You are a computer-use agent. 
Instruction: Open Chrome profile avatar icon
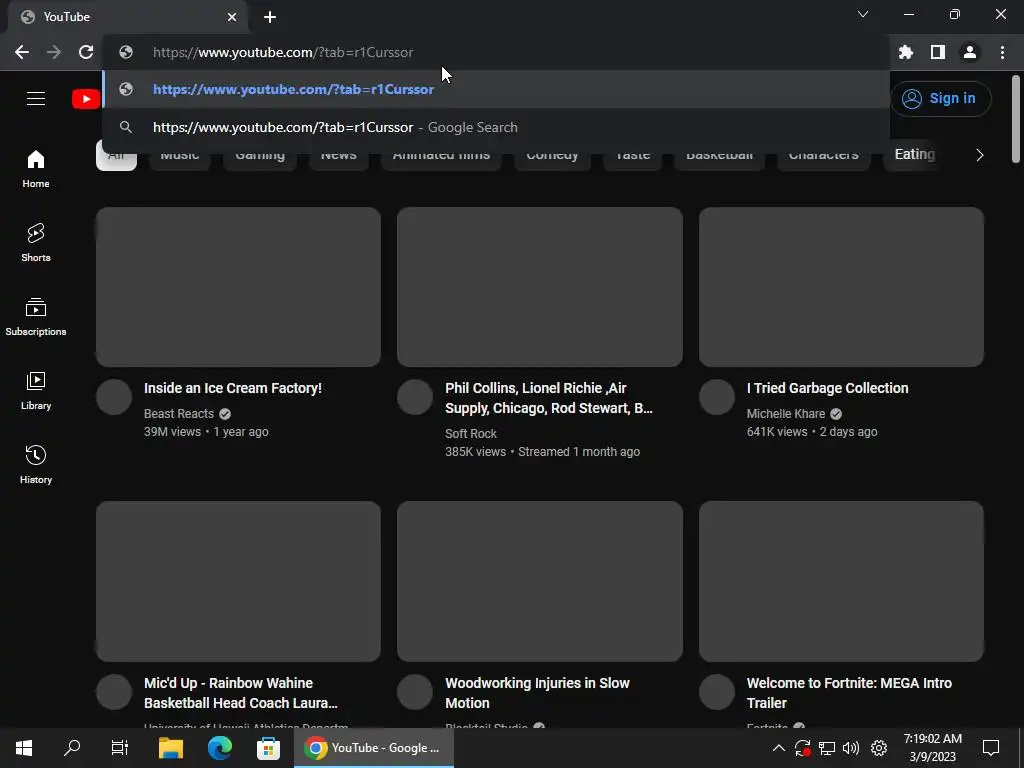click(x=970, y=52)
